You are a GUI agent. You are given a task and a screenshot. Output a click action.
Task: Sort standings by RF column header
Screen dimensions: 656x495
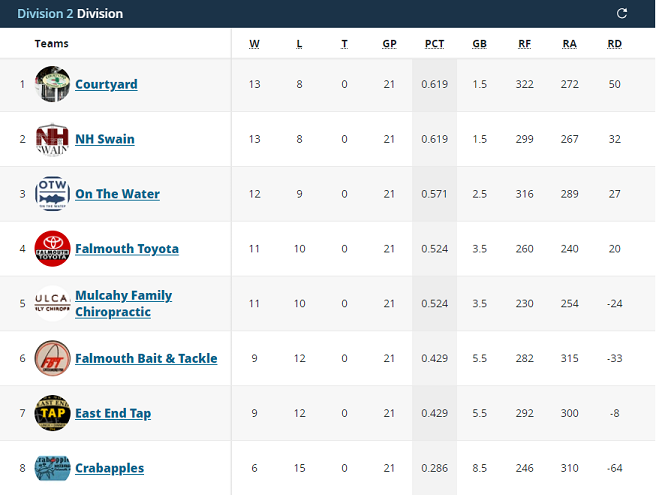[x=524, y=43]
